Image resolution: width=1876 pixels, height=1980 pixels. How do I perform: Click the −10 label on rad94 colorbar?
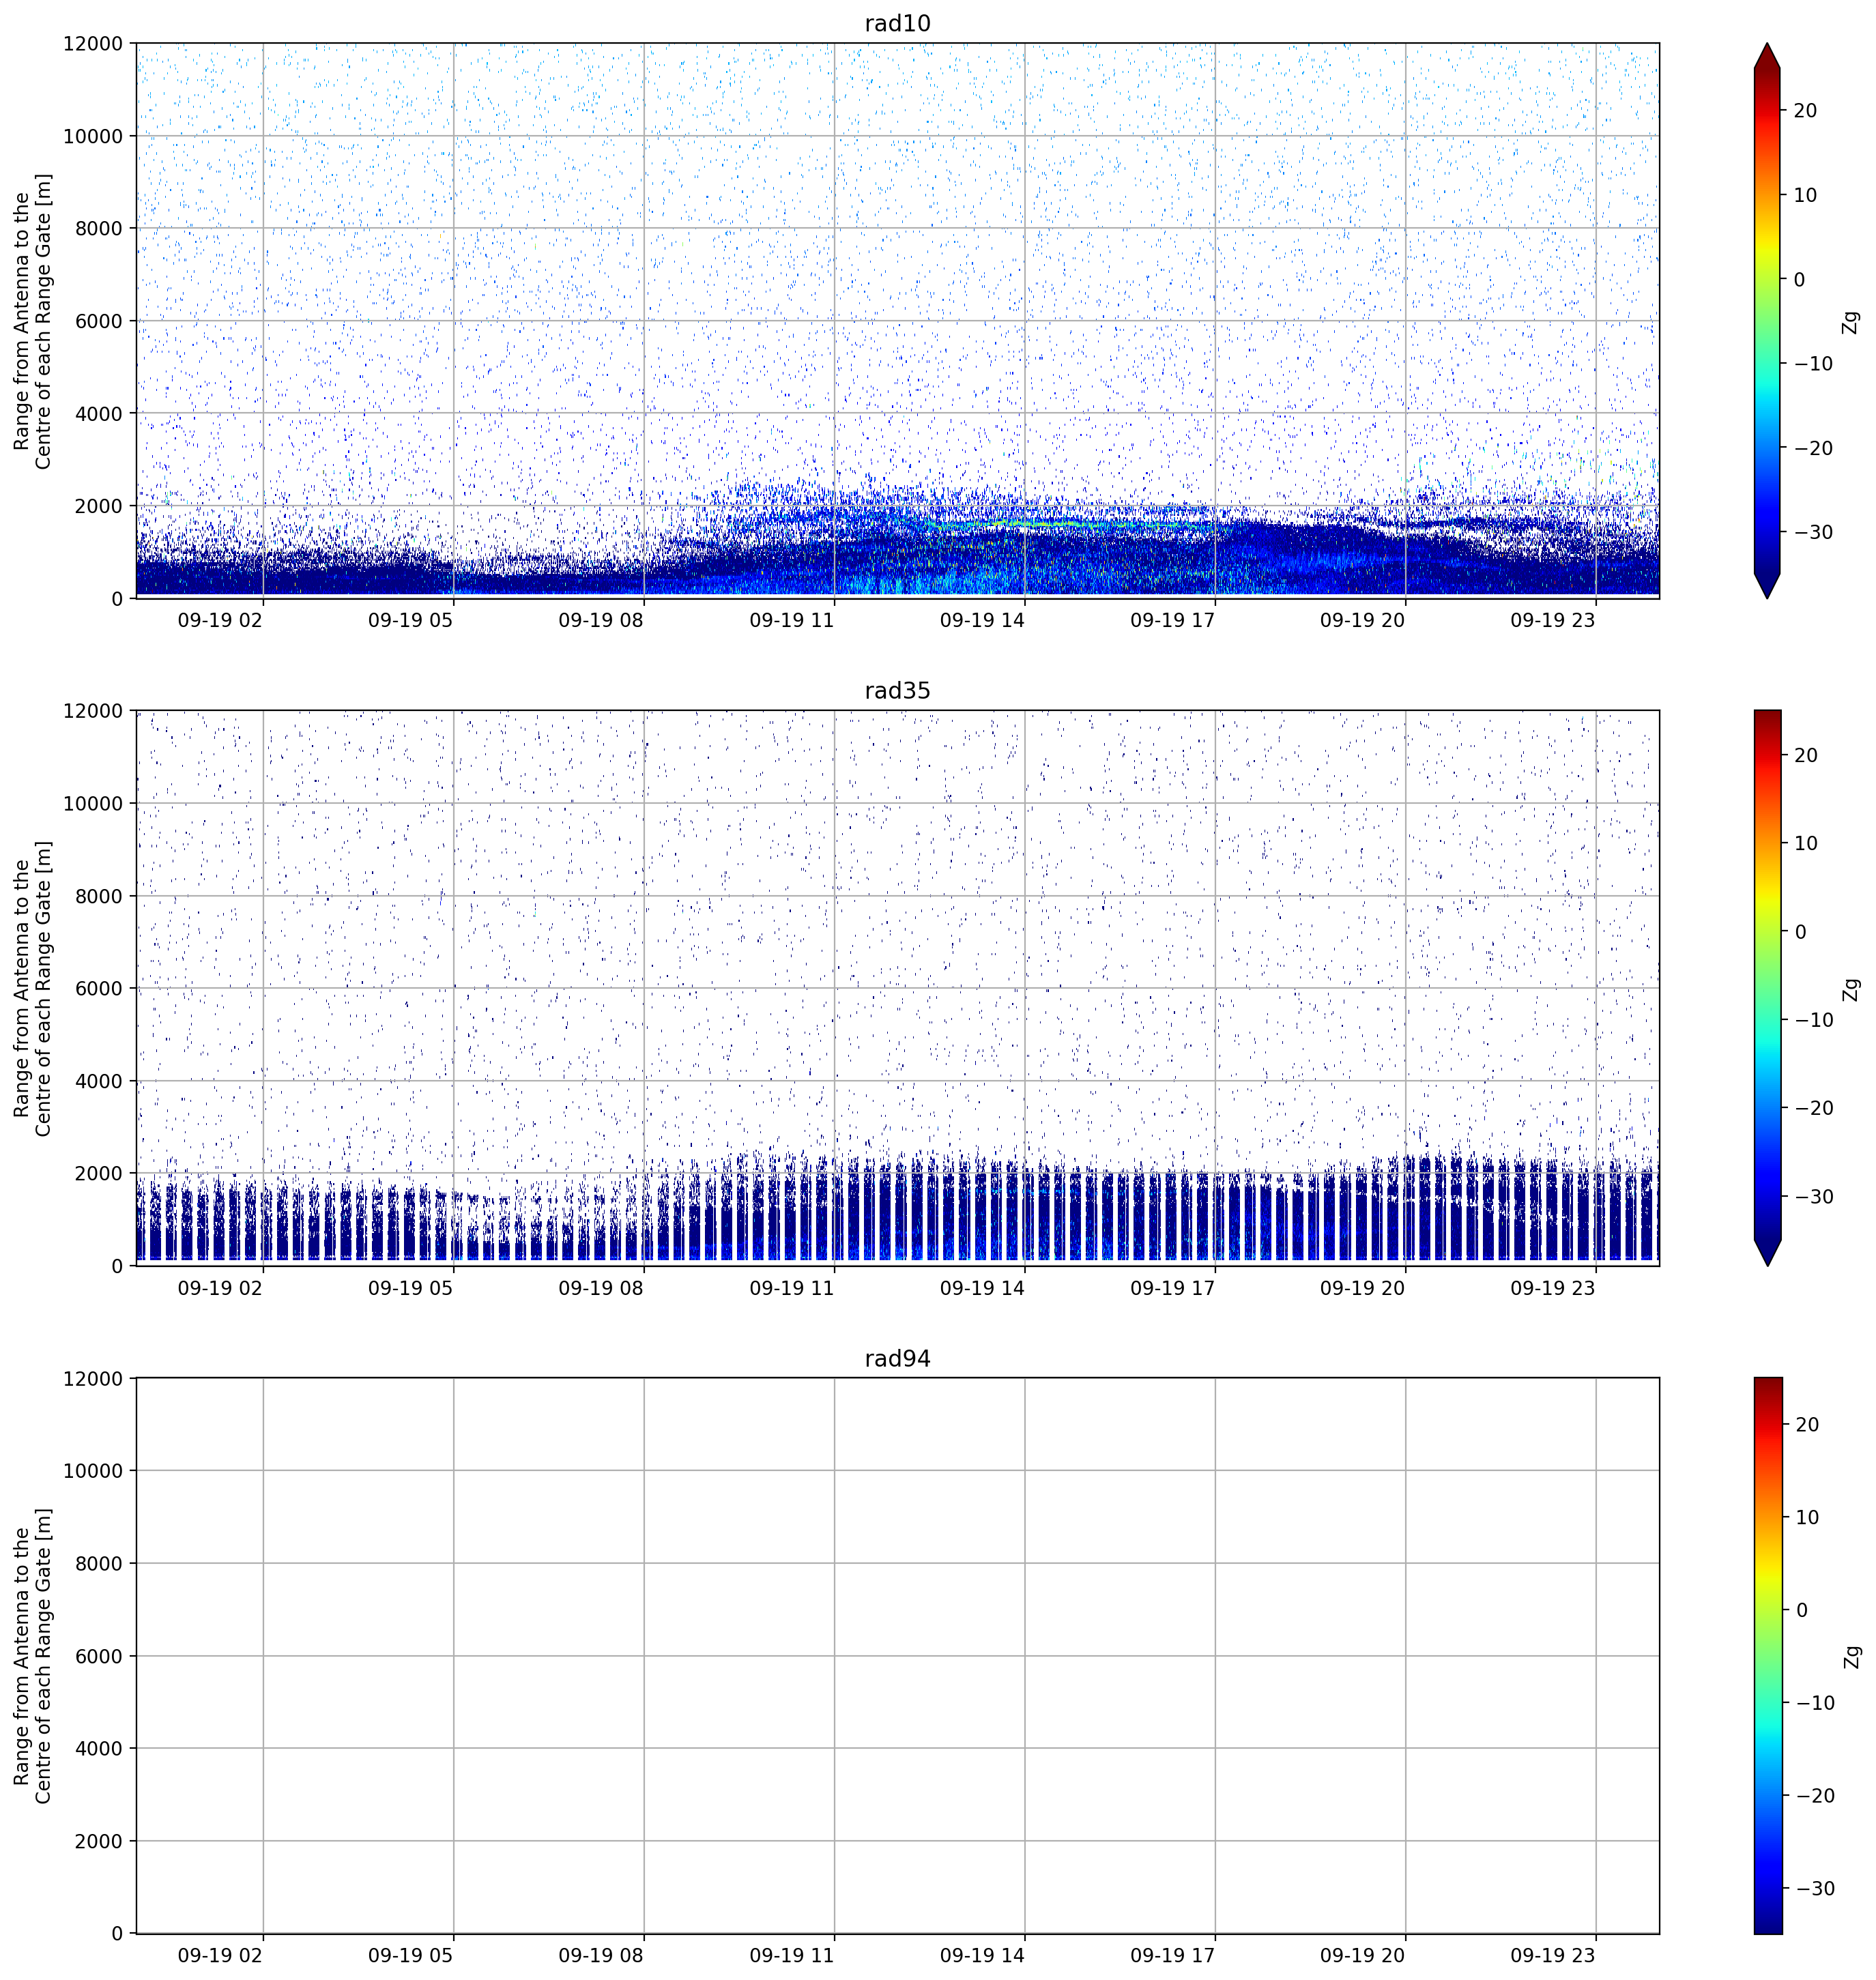pyautogui.click(x=1814, y=1703)
